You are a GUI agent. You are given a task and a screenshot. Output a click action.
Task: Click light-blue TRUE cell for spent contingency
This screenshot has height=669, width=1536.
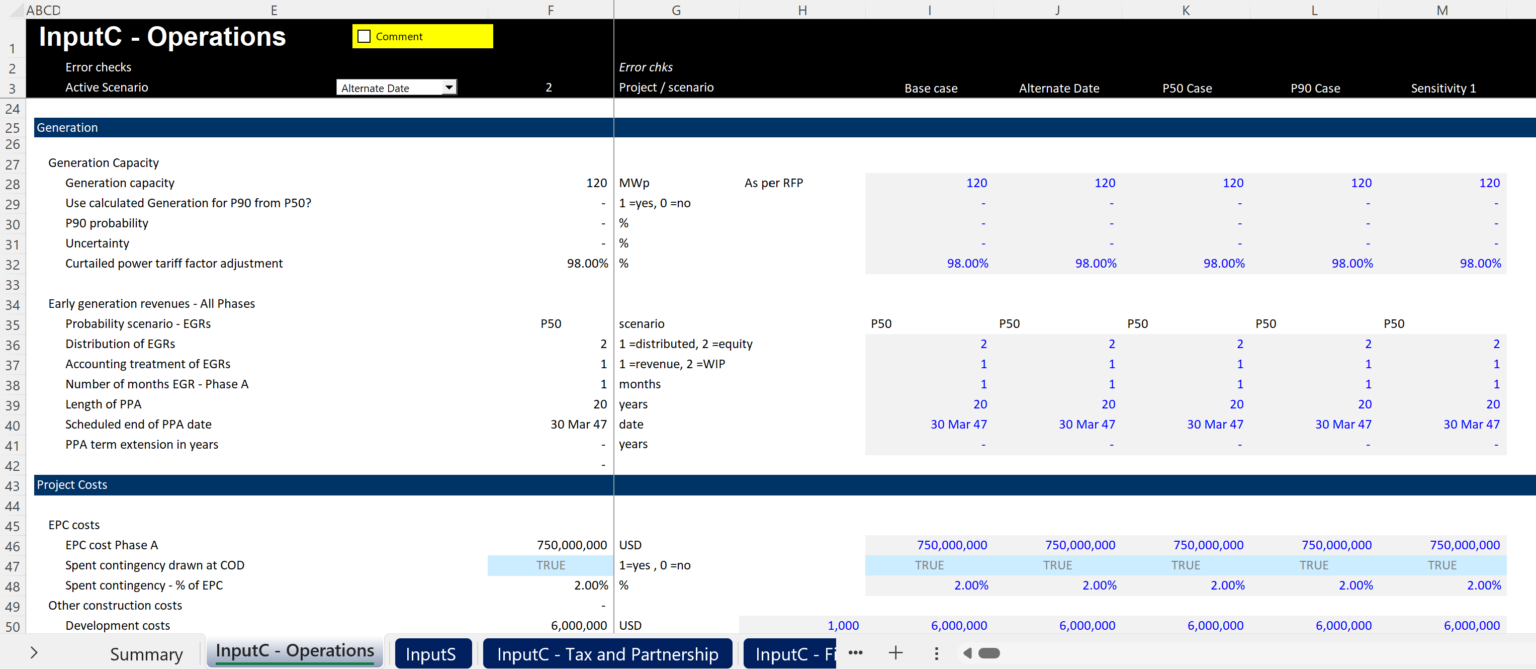click(x=548, y=566)
